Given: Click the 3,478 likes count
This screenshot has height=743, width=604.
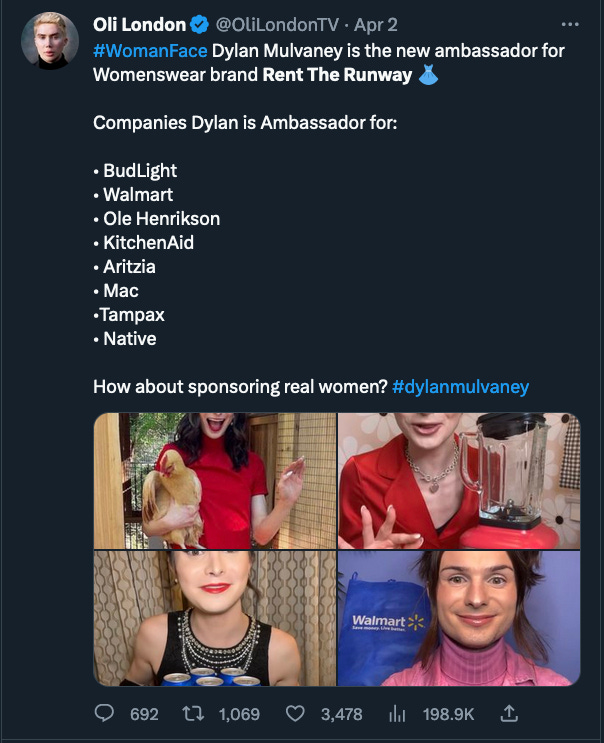Looking at the screenshot, I should point(341,714).
